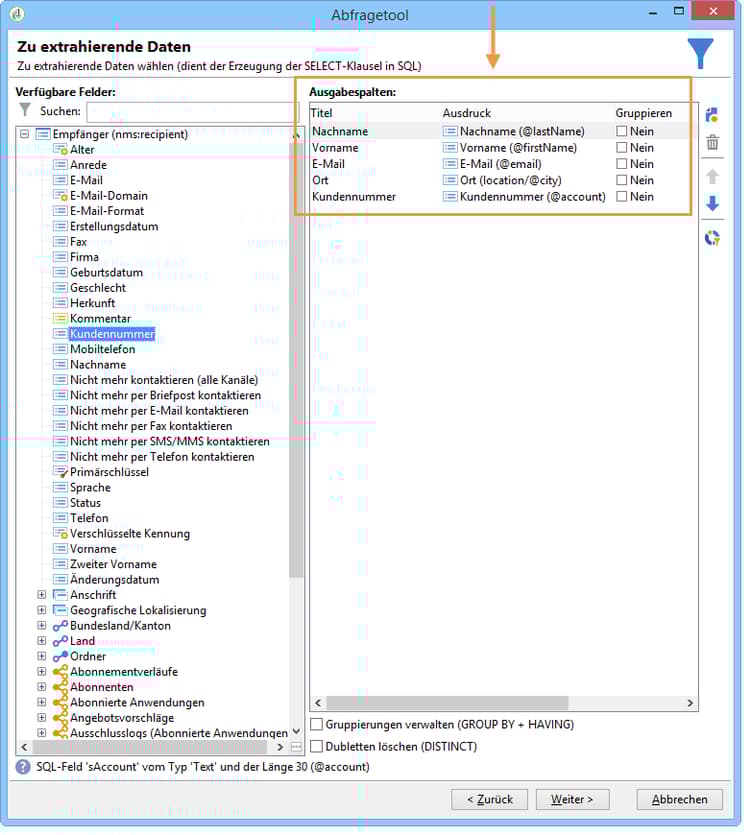
Task: Click the Gruppieren column header
Action: tap(643, 113)
